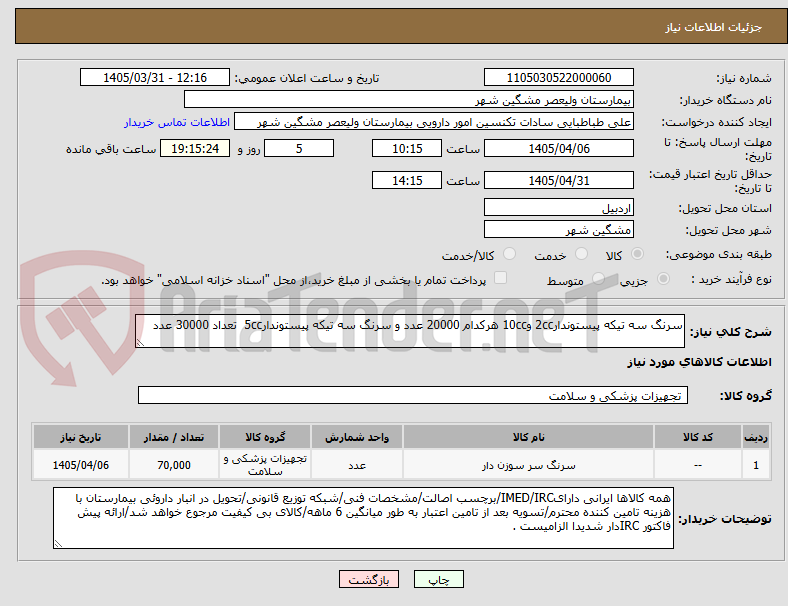The width and height of the screenshot is (788, 606).
Task: Click the item name cell سرنگ سر سوزن دار
Action: 528,465
